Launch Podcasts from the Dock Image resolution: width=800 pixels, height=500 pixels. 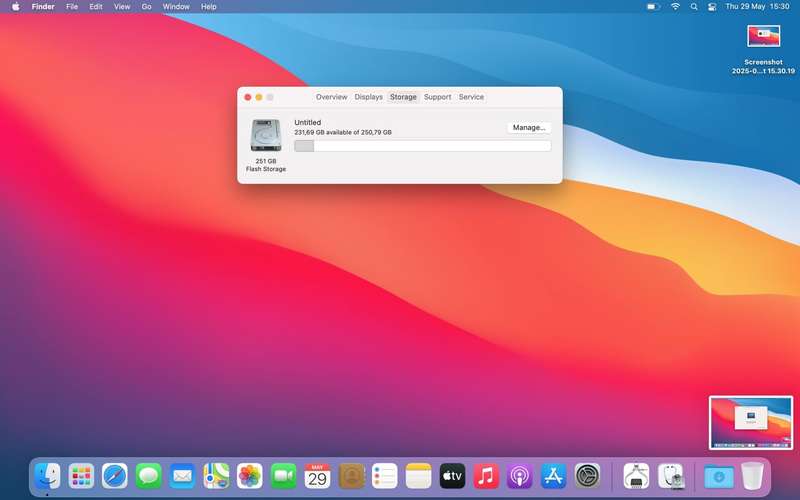519,476
